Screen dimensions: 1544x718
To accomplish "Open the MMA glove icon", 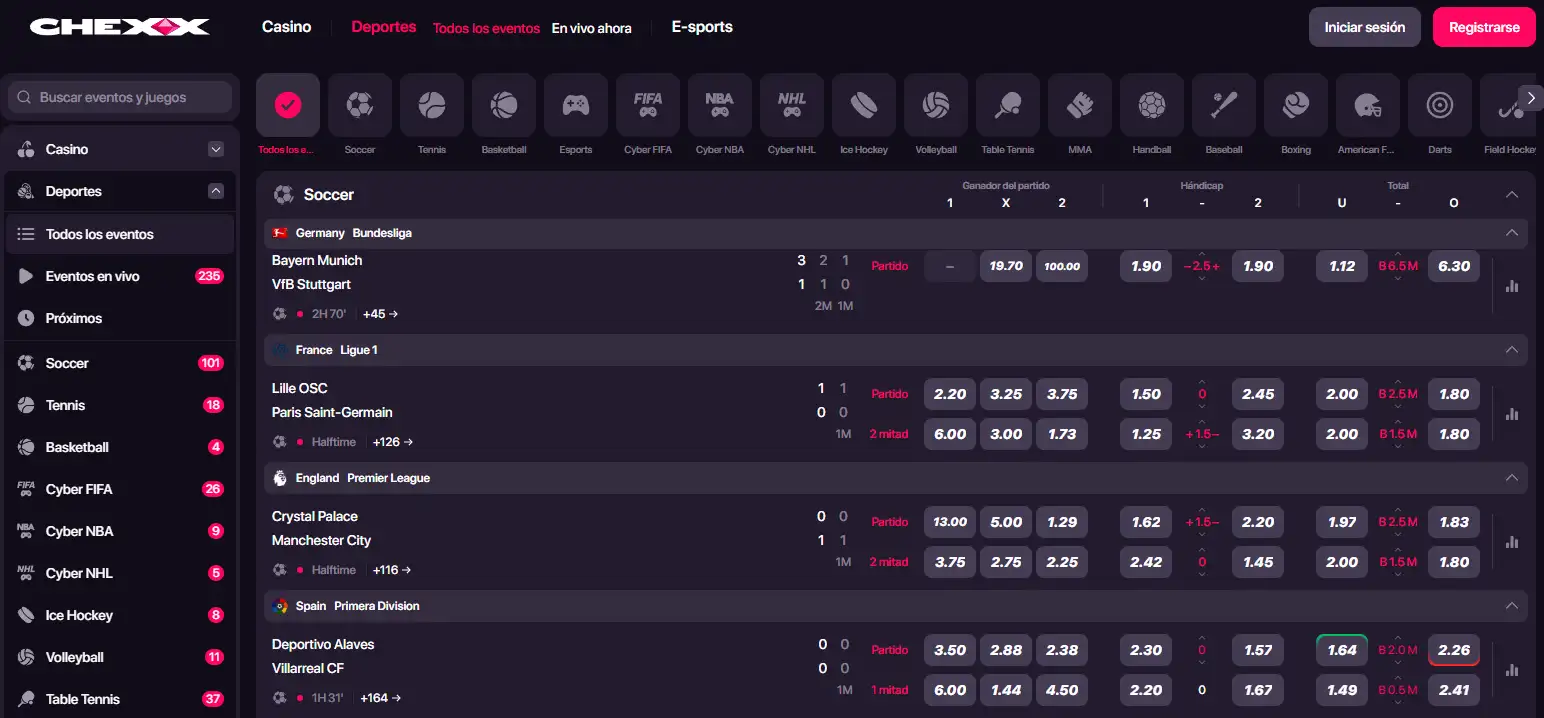I will [1080, 105].
